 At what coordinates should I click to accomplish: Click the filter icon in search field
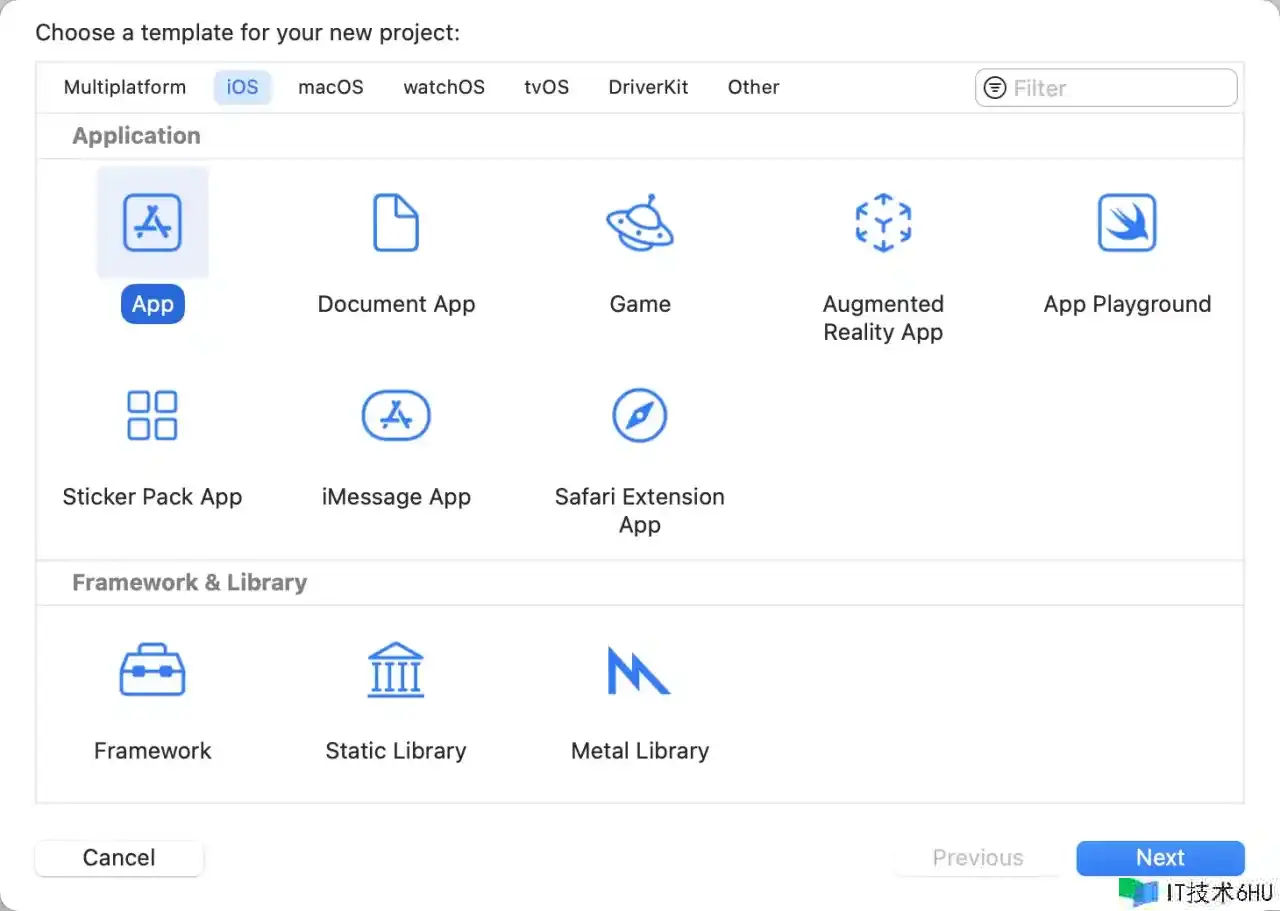click(995, 88)
